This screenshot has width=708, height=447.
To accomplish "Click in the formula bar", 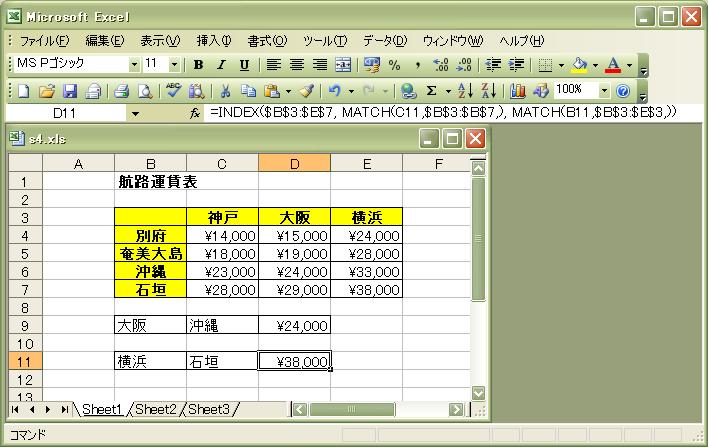I will (x=454, y=113).
